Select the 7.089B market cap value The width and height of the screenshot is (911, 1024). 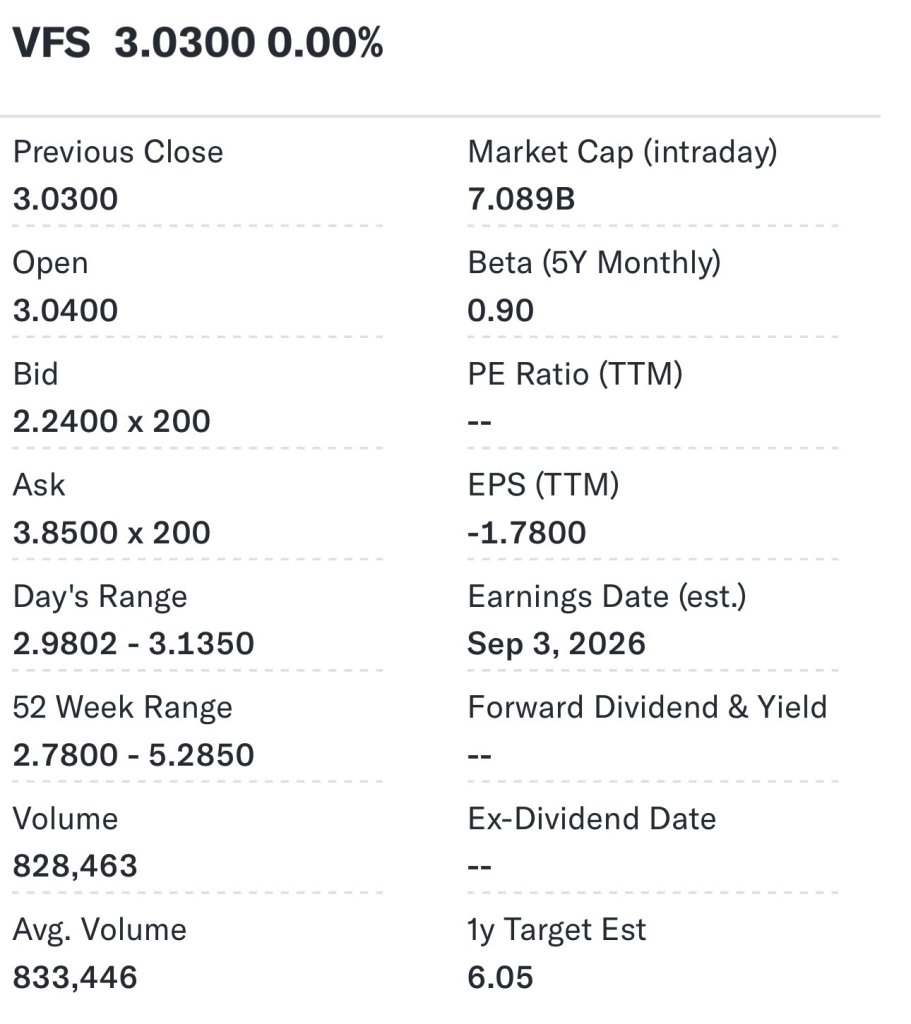point(521,199)
